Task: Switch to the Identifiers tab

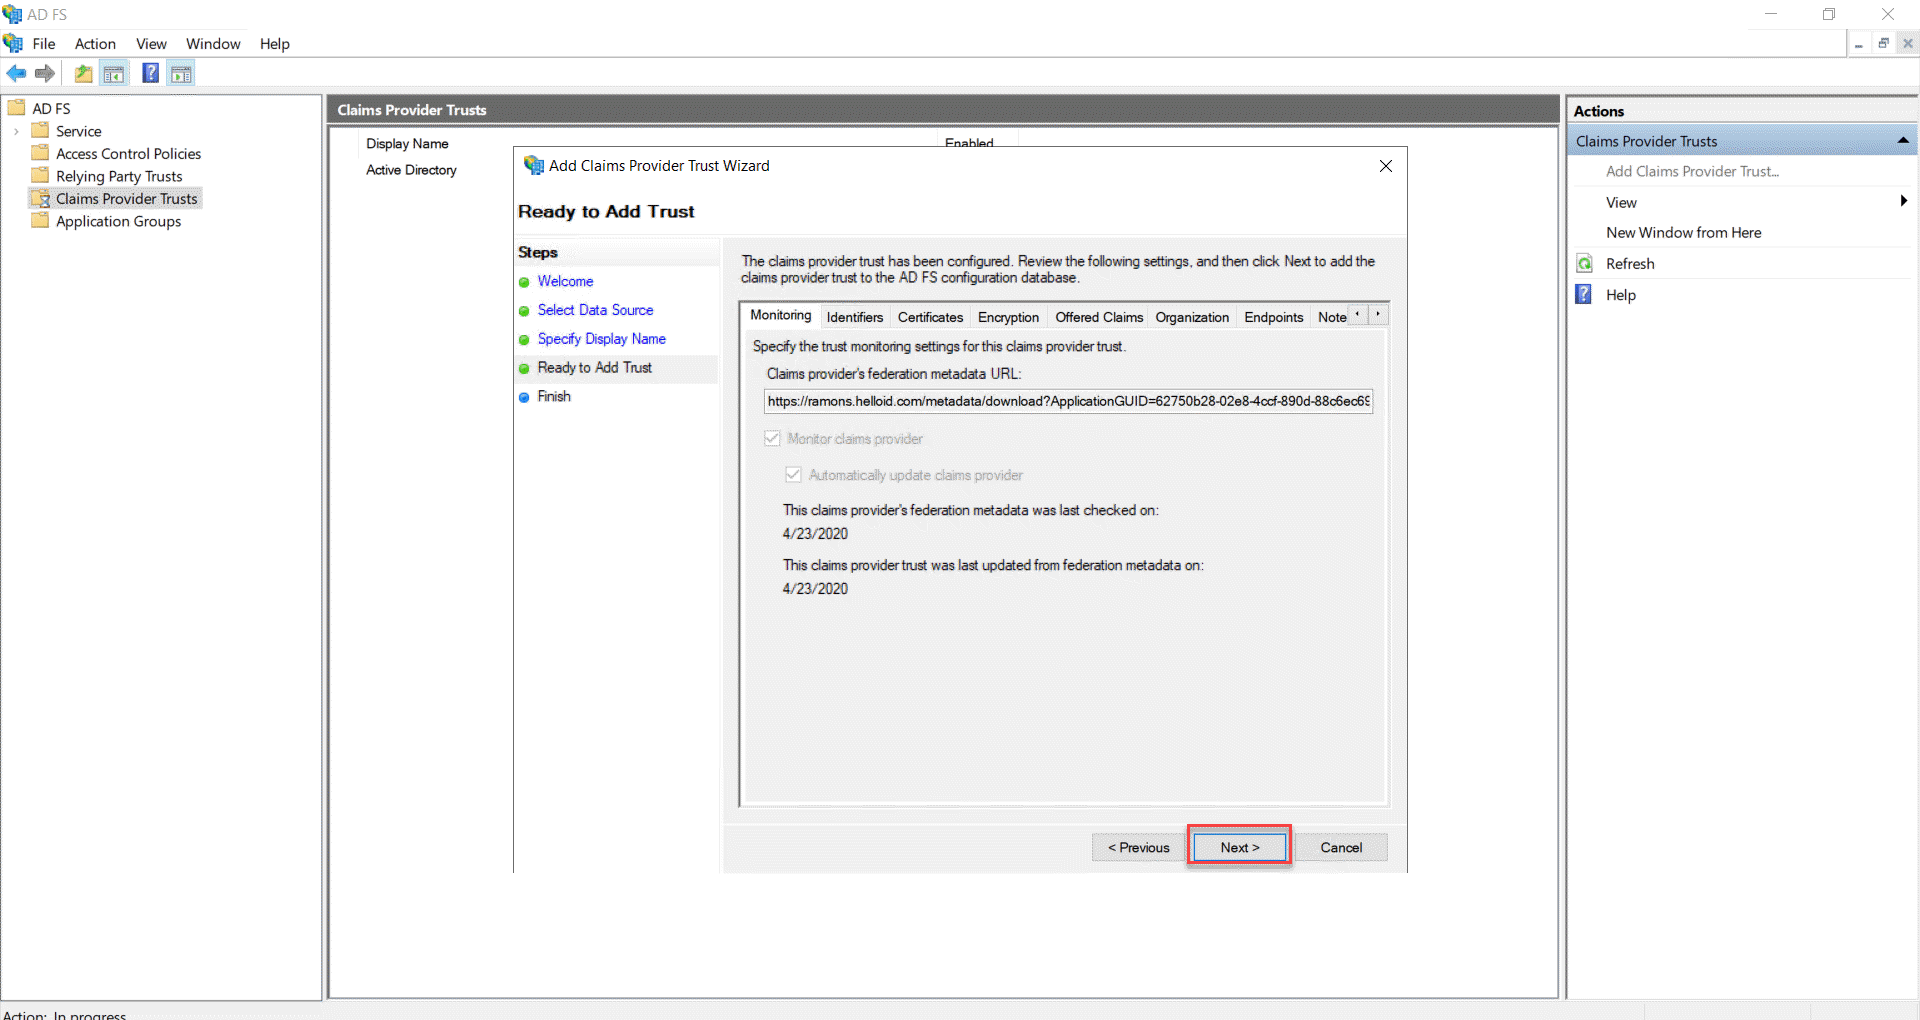Action: (855, 317)
